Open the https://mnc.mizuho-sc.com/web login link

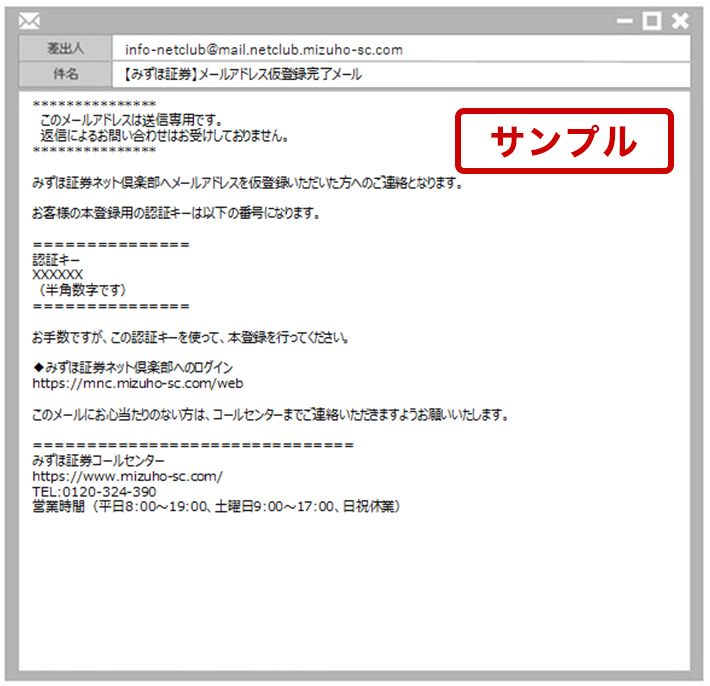click(x=138, y=384)
